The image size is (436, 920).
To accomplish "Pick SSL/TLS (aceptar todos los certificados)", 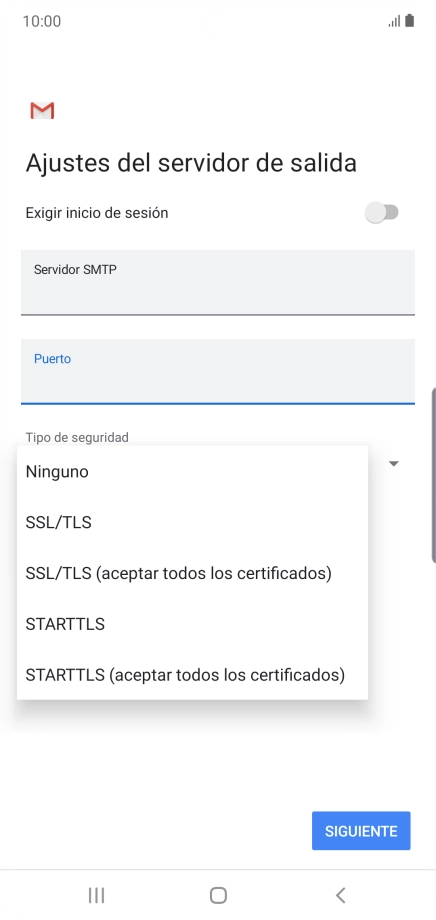I will [192, 573].
